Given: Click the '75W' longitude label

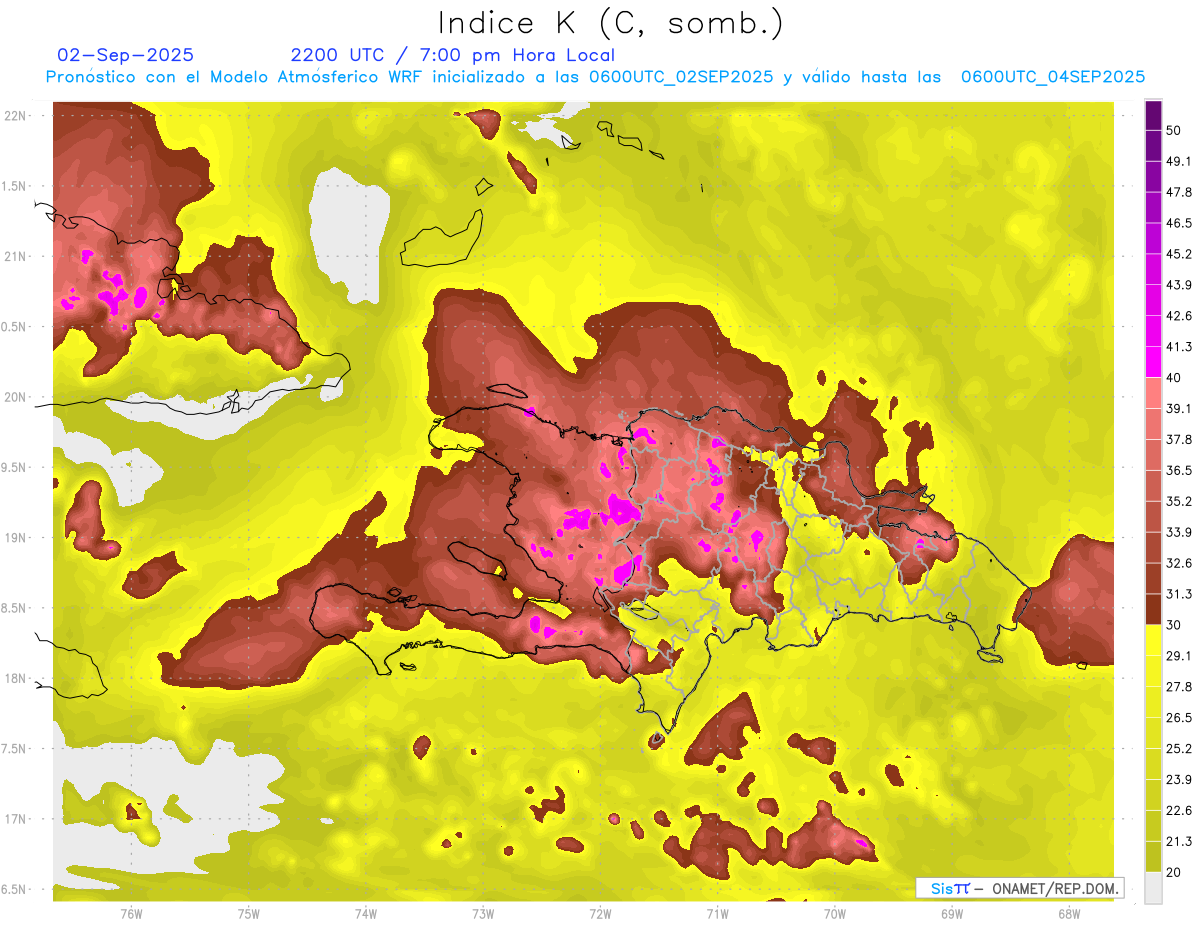Looking at the screenshot, I should (248, 914).
